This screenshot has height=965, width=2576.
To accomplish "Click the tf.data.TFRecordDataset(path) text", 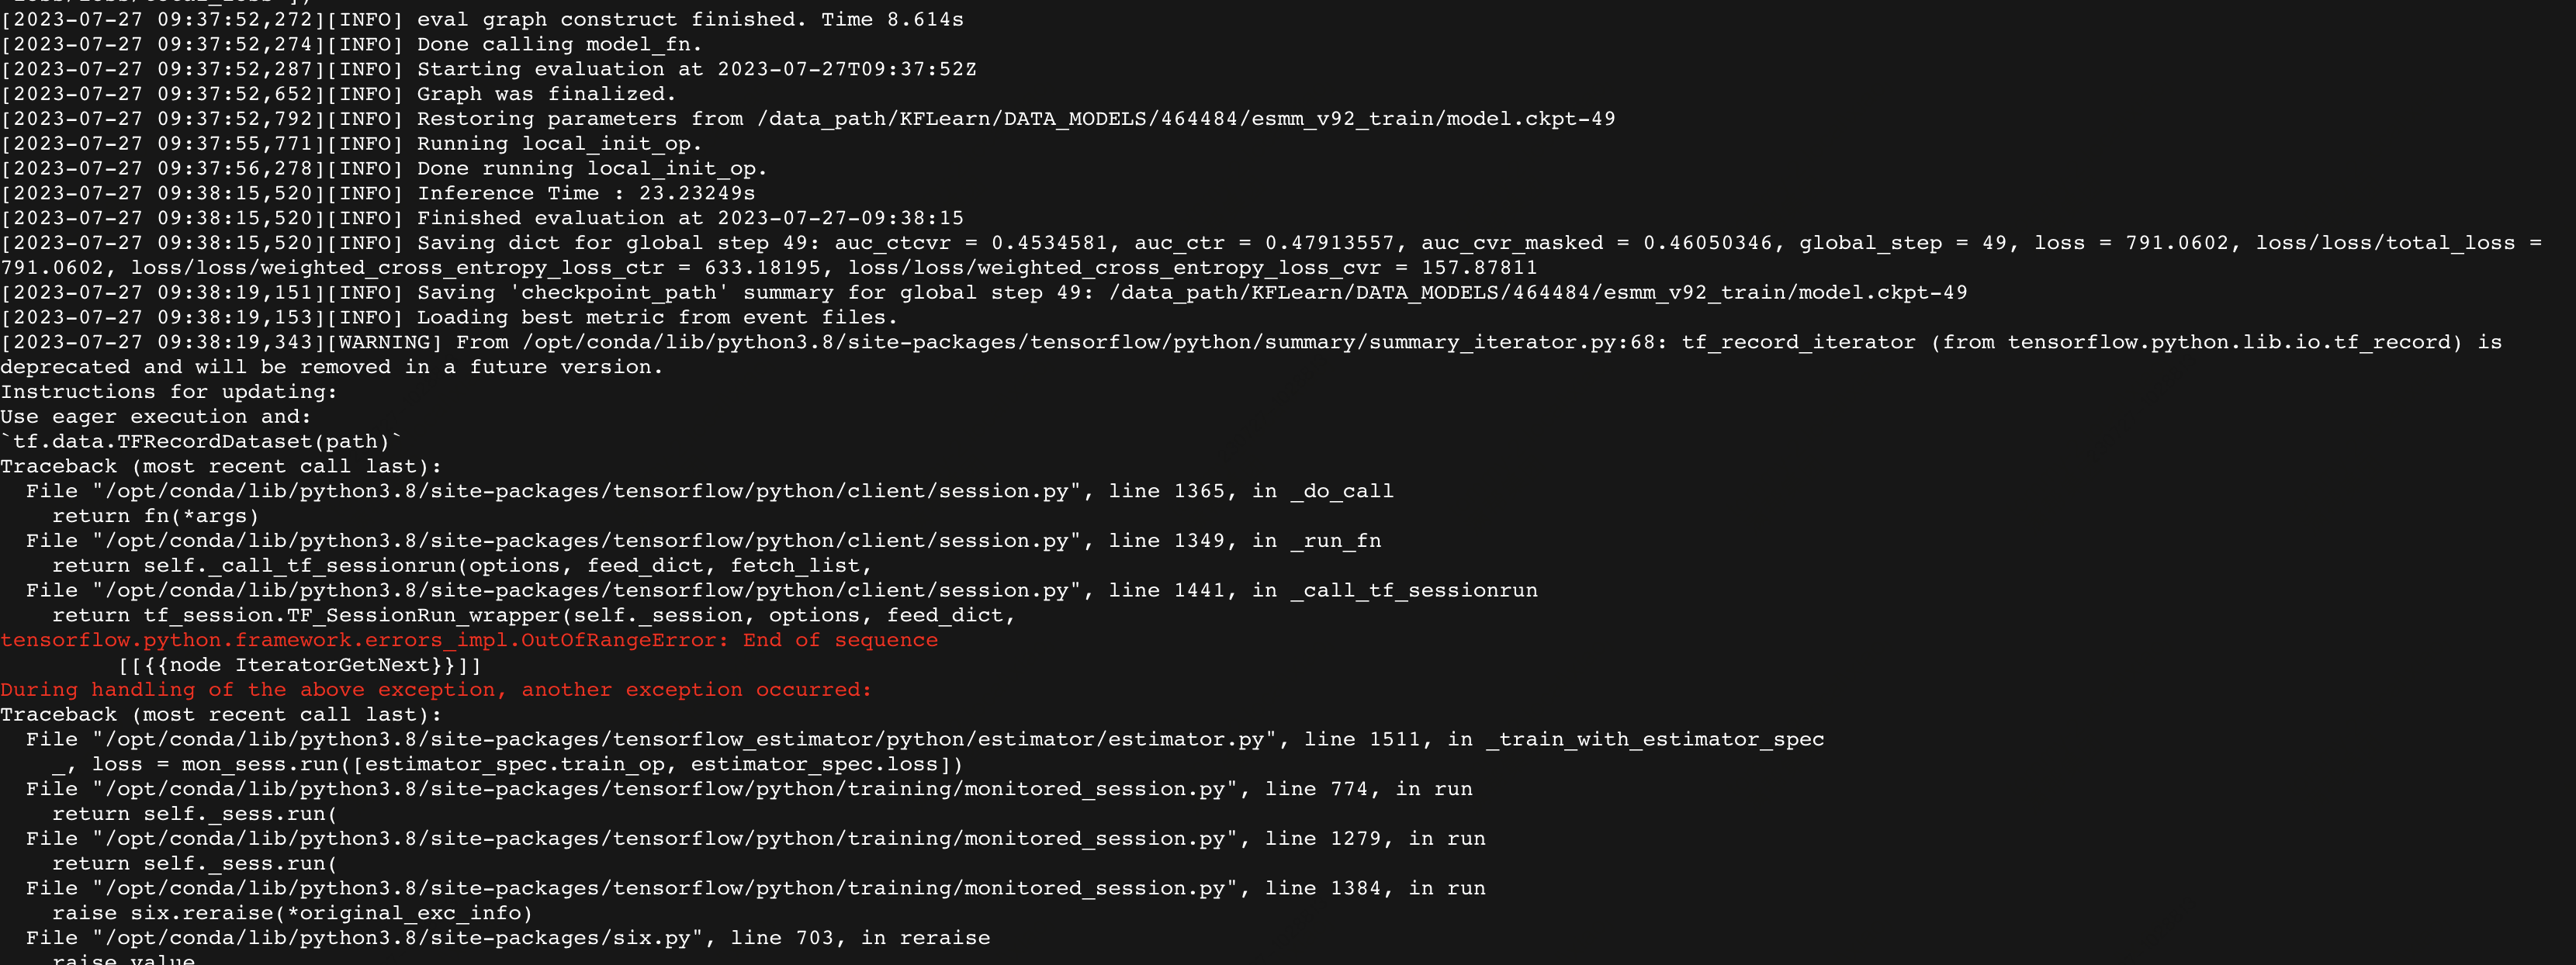I will 201,442.
